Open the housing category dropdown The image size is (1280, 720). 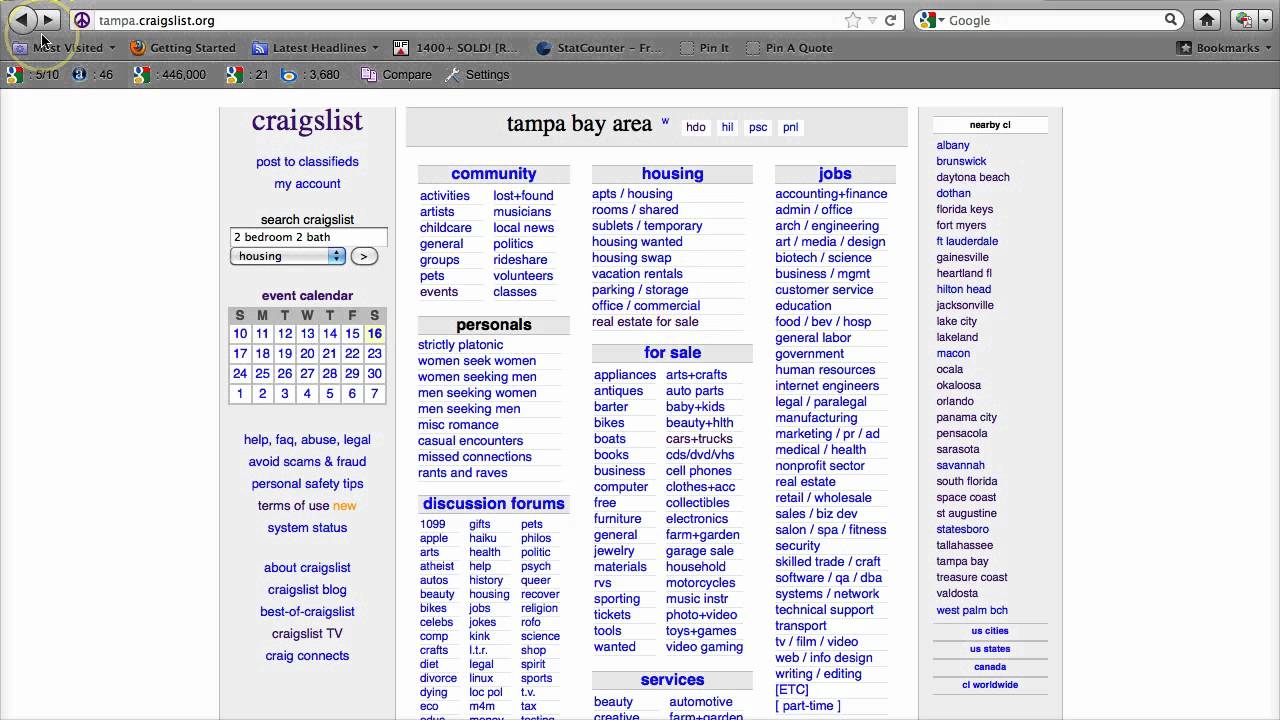click(288, 256)
